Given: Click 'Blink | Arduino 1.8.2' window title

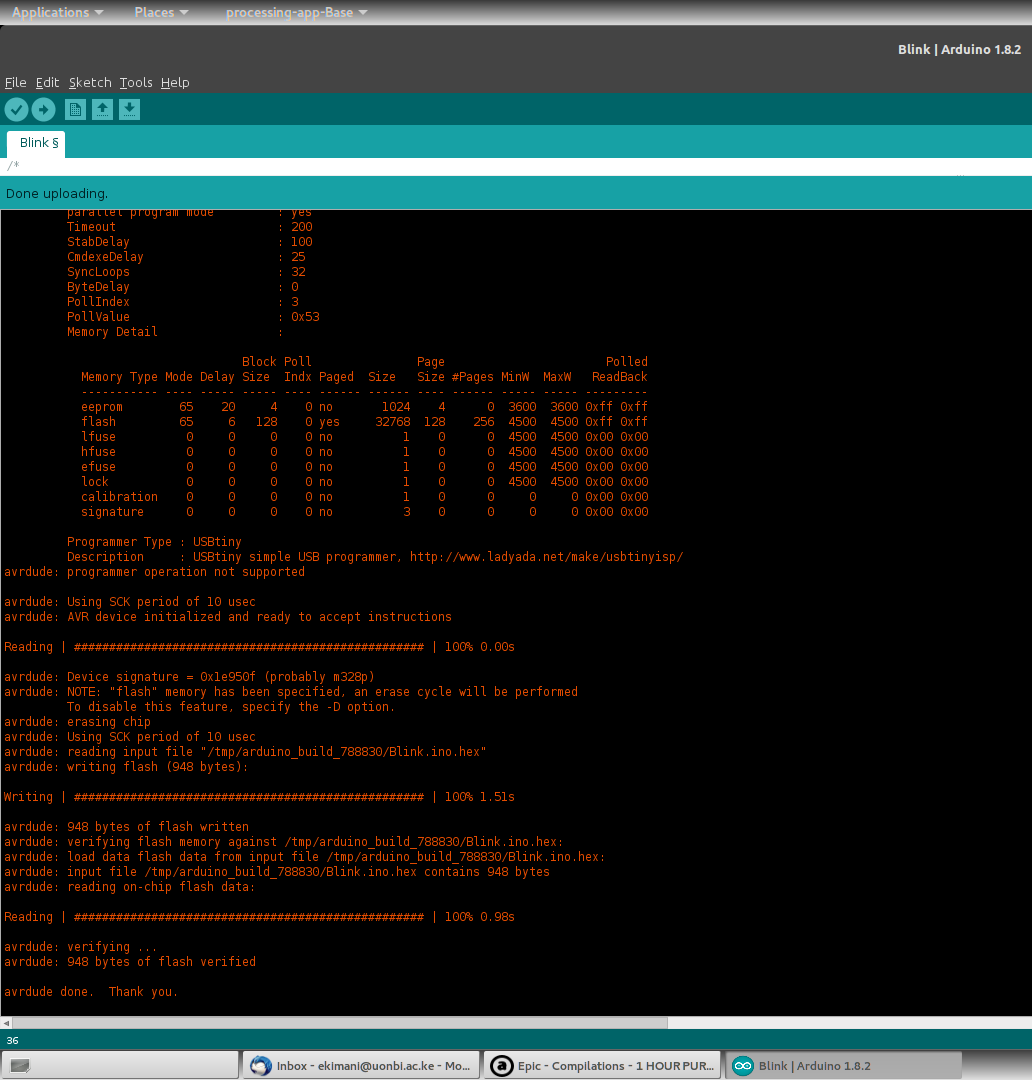Looking at the screenshot, I should click(x=959, y=50).
